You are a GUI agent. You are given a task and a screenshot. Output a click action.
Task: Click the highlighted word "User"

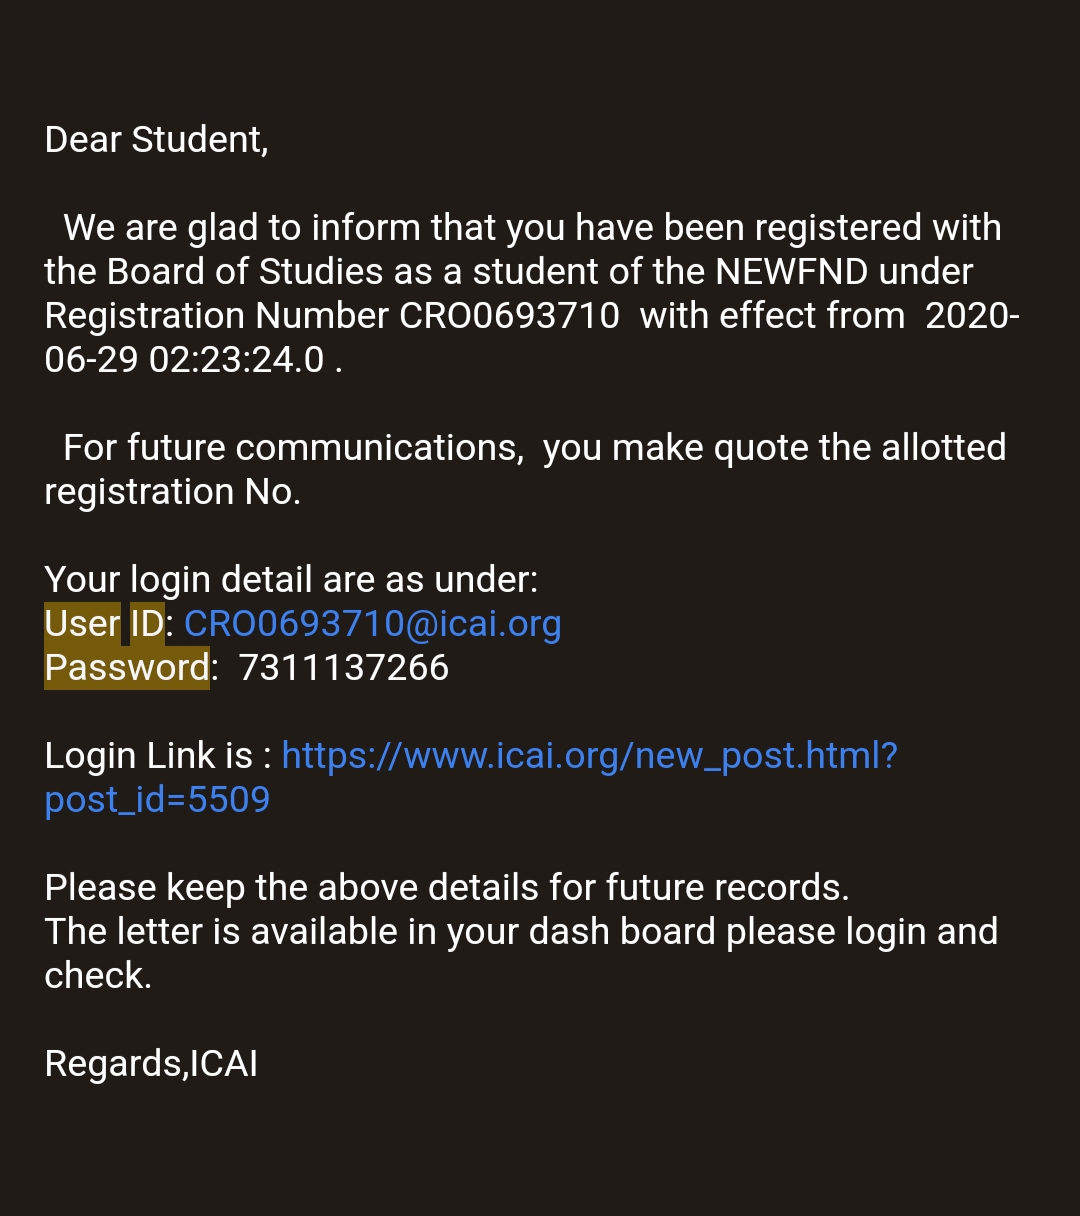pyautogui.click(x=82, y=624)
